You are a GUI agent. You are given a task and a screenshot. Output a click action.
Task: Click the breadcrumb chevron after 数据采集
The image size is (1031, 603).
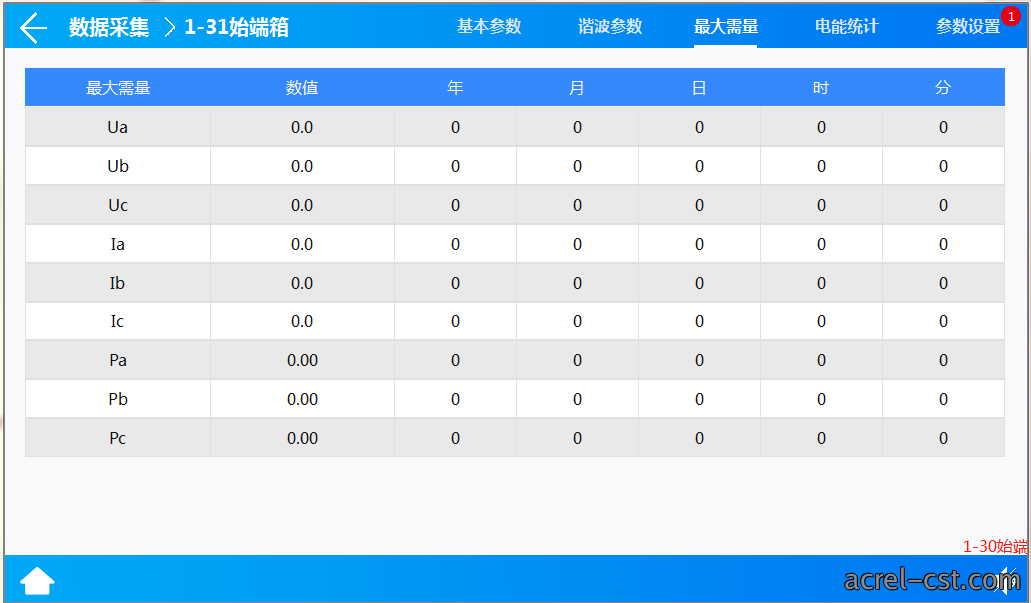169,28
